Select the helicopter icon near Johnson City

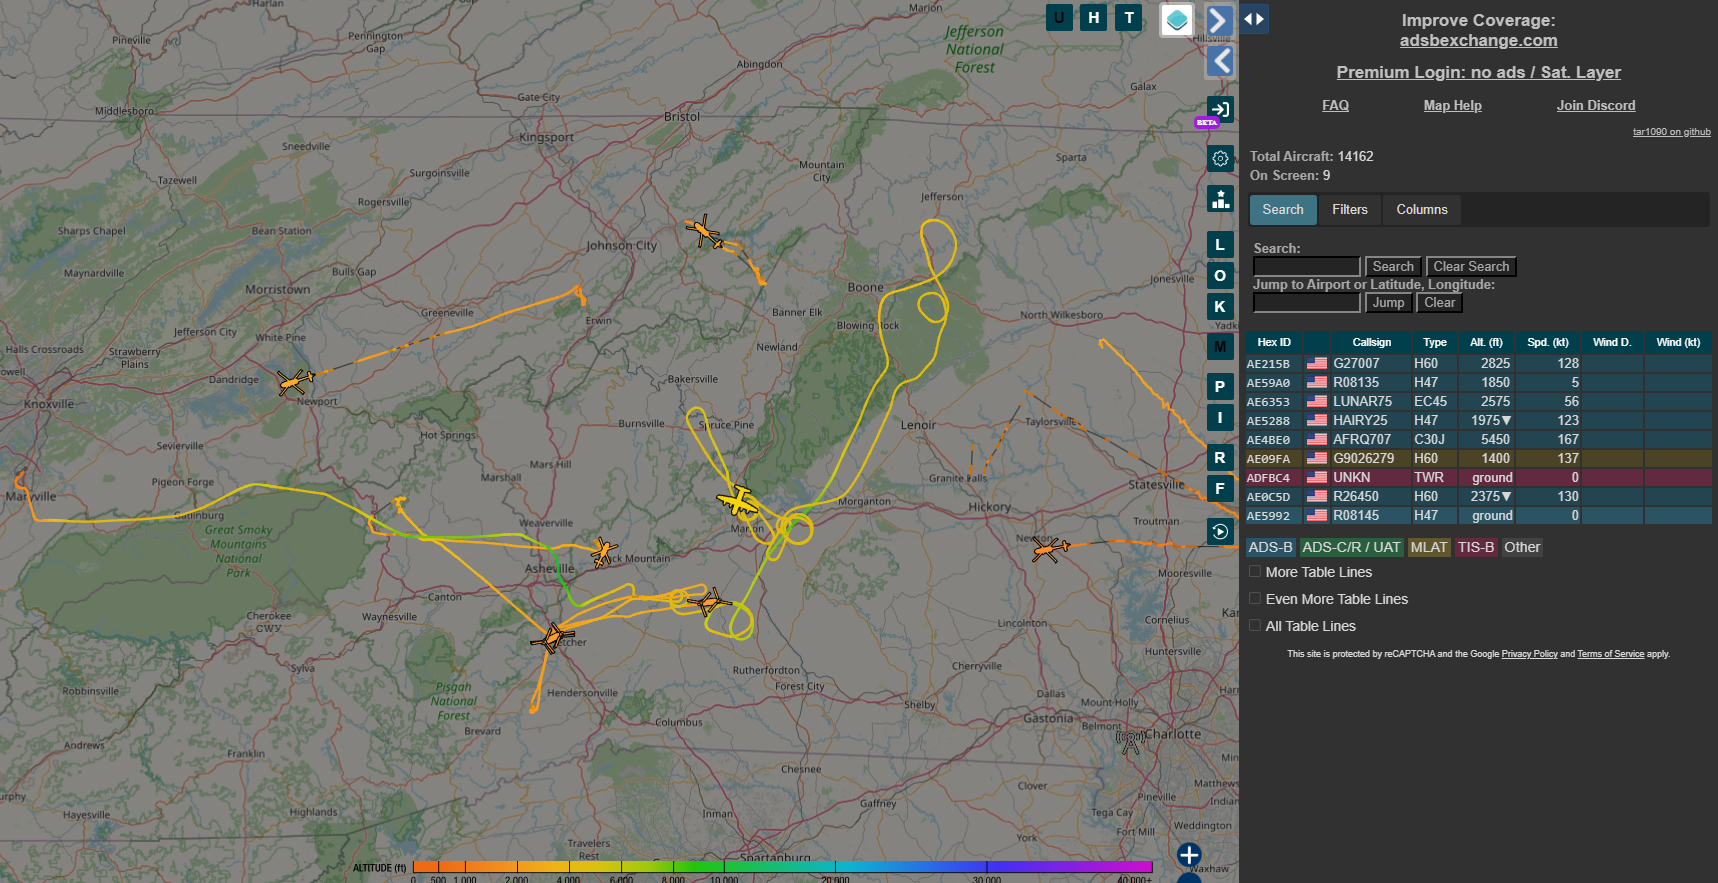(x=705, y=232)
